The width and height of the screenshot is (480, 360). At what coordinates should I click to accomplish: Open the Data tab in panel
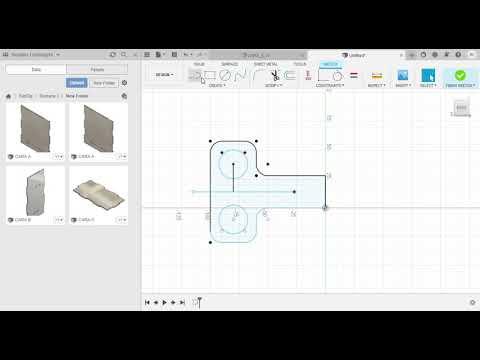(36, 69)
